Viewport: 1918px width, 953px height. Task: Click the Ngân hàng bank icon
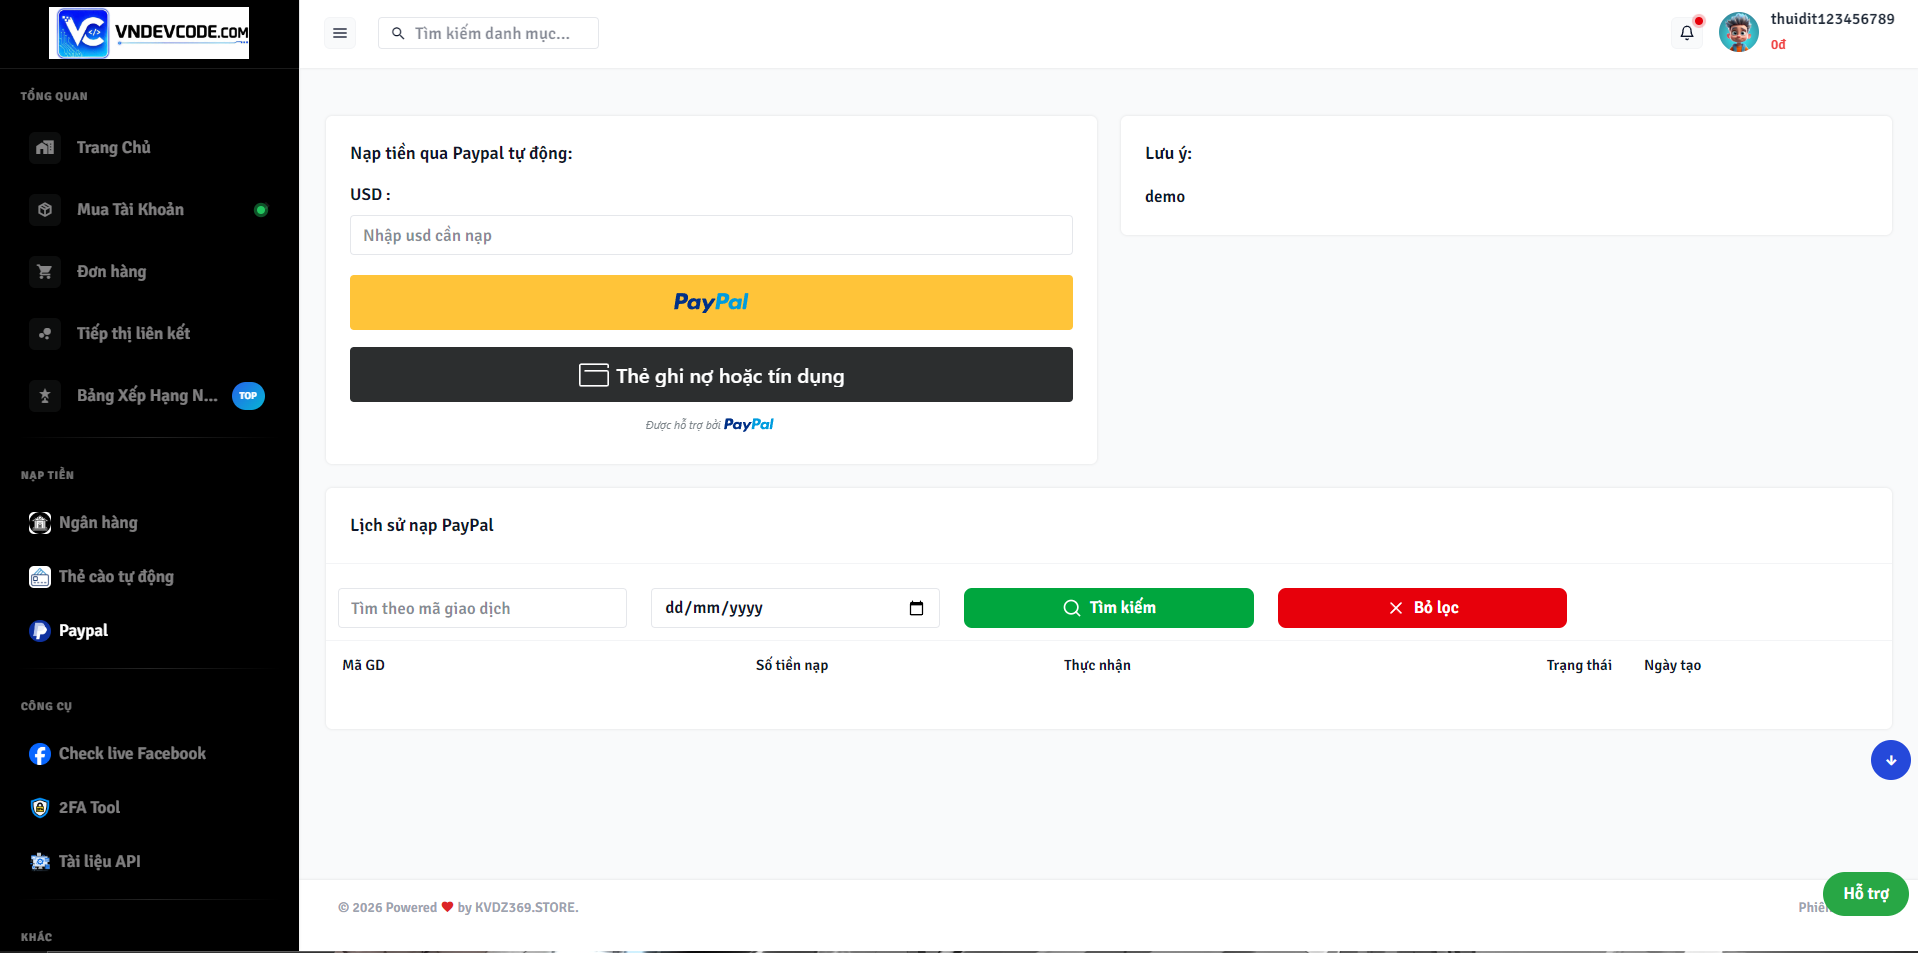click(40, 523)
